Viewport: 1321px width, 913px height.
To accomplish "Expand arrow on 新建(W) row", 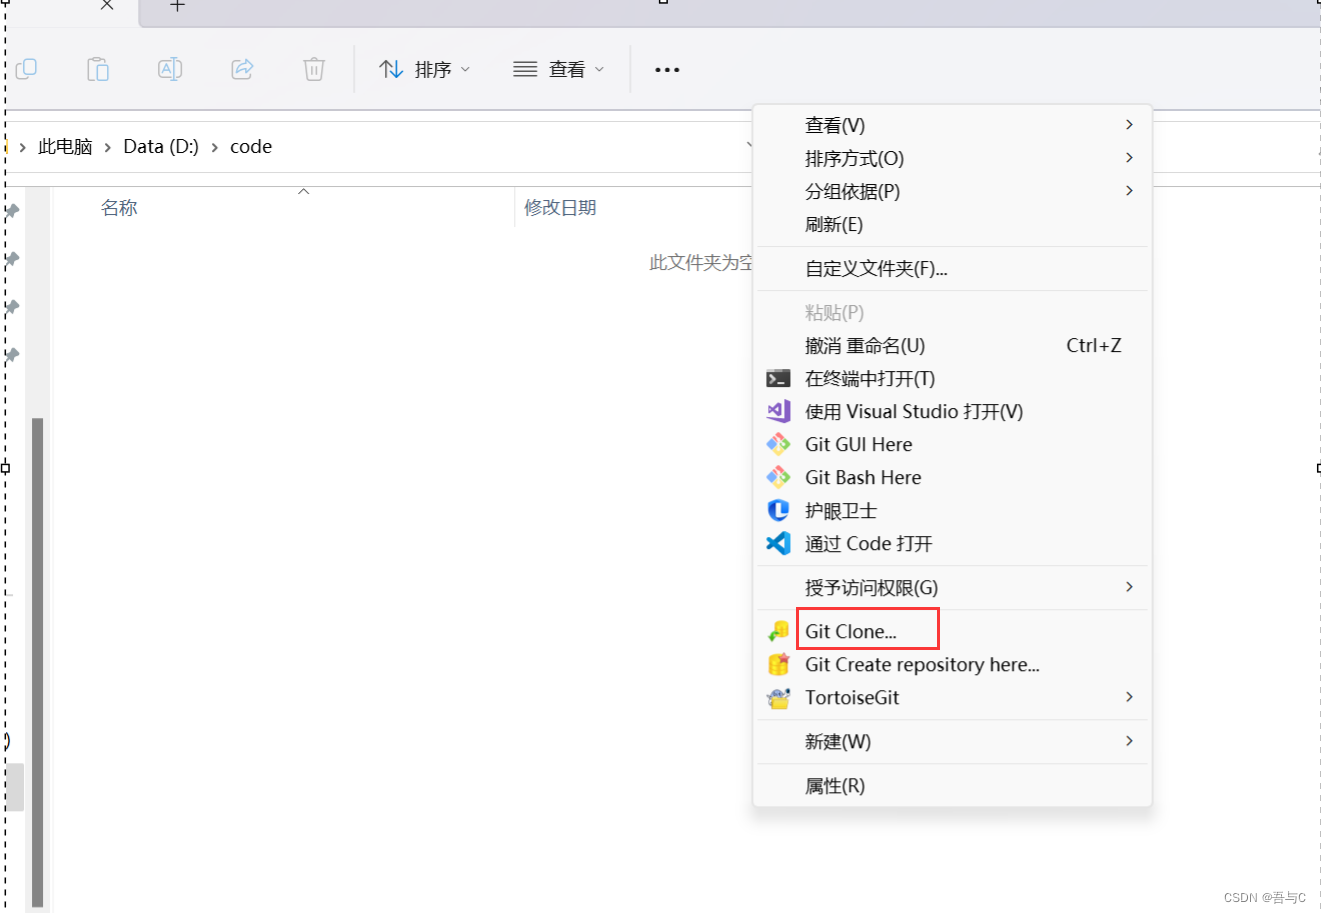I will coord(1129,741).
